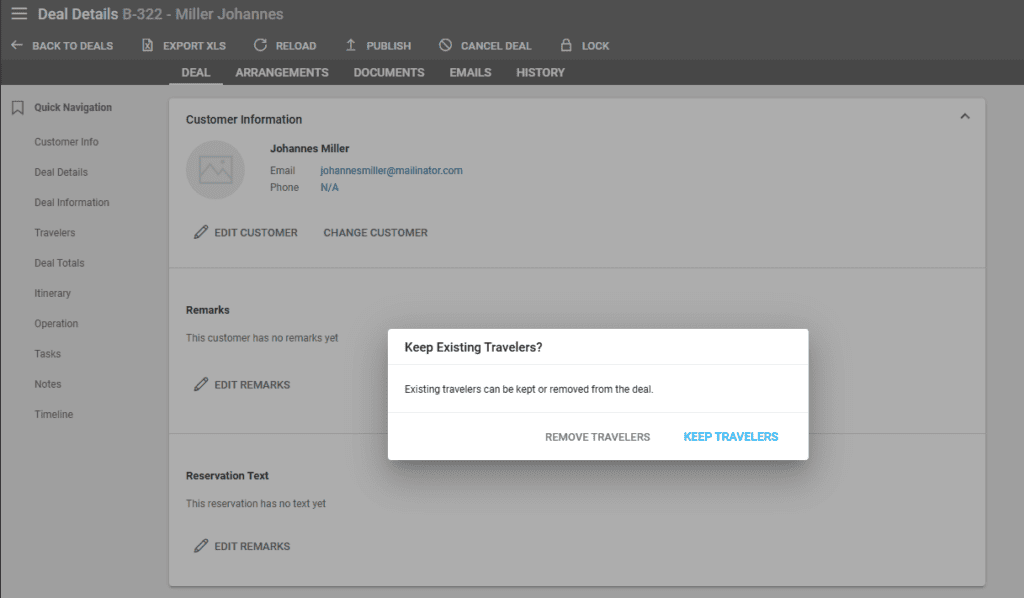The image size is (1024, 598).
Task: Click the Cancel Deal prohibited icon
Action: tap(445, 46)
